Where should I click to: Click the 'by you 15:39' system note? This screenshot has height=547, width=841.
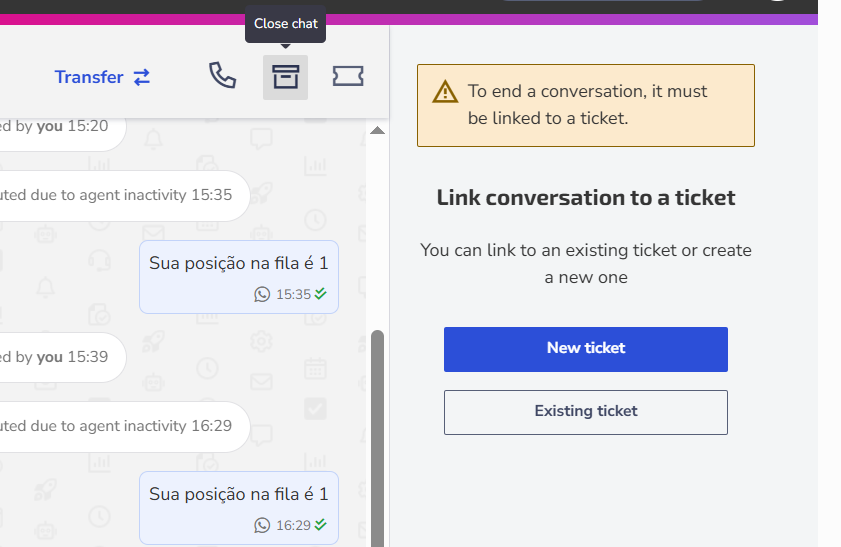click(62, 357)
